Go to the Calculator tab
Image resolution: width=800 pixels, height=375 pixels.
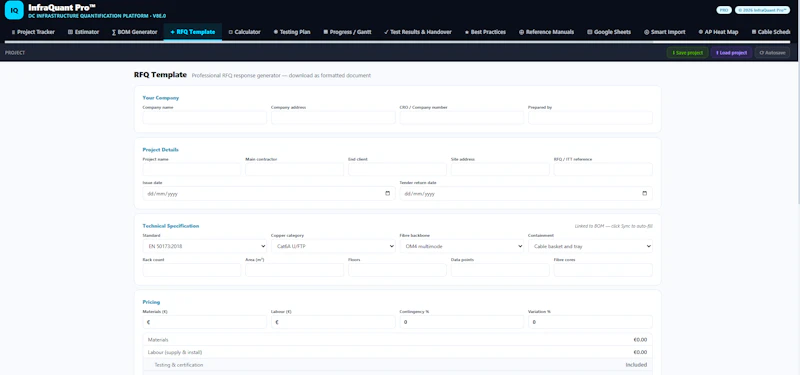tap(244, 32)
